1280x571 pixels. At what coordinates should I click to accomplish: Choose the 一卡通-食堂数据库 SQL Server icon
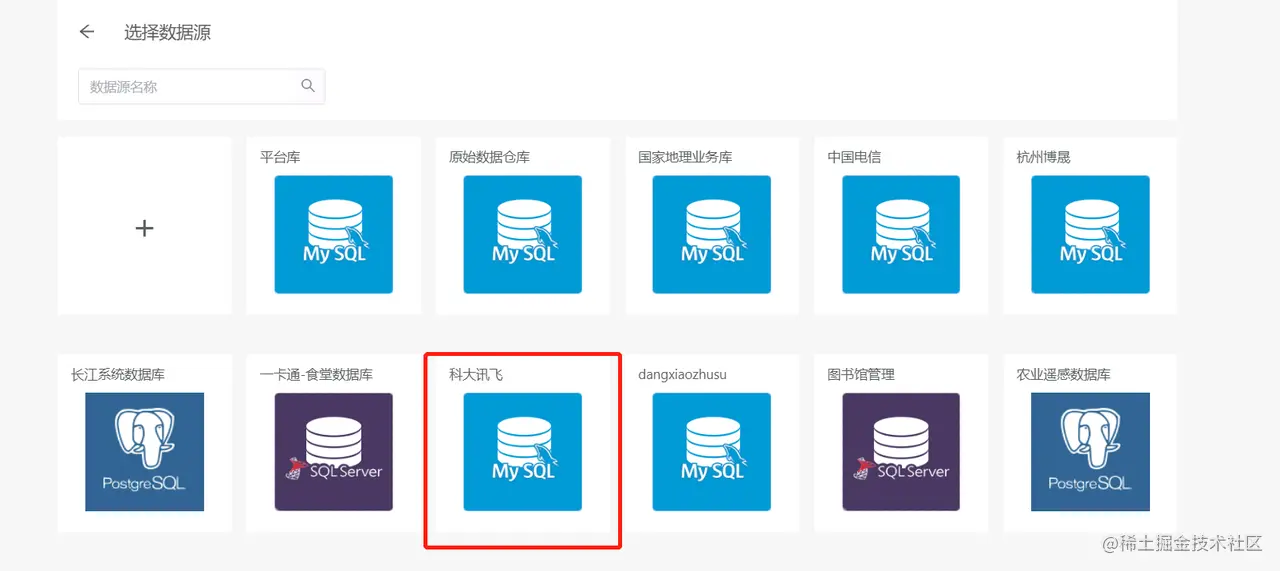coord(334,452)
